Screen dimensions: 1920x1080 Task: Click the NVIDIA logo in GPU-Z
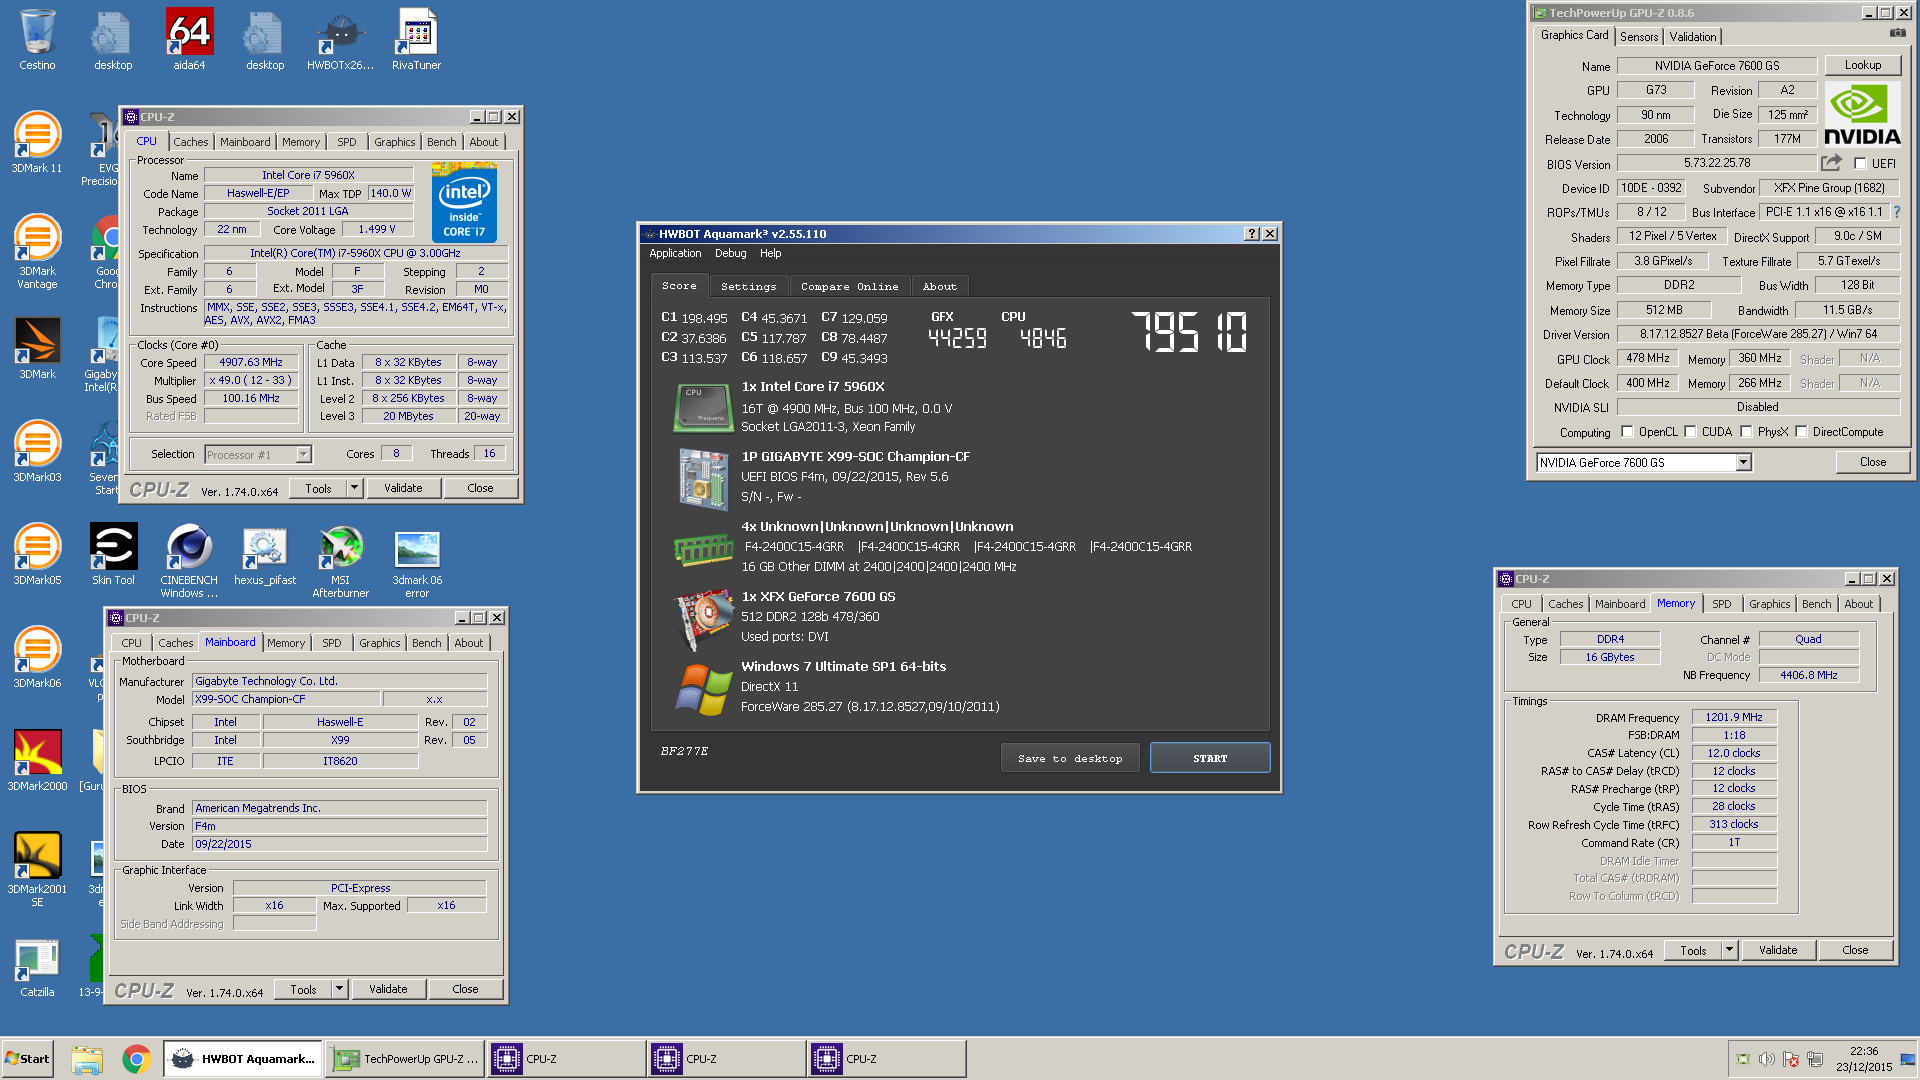coord(1861,115)
